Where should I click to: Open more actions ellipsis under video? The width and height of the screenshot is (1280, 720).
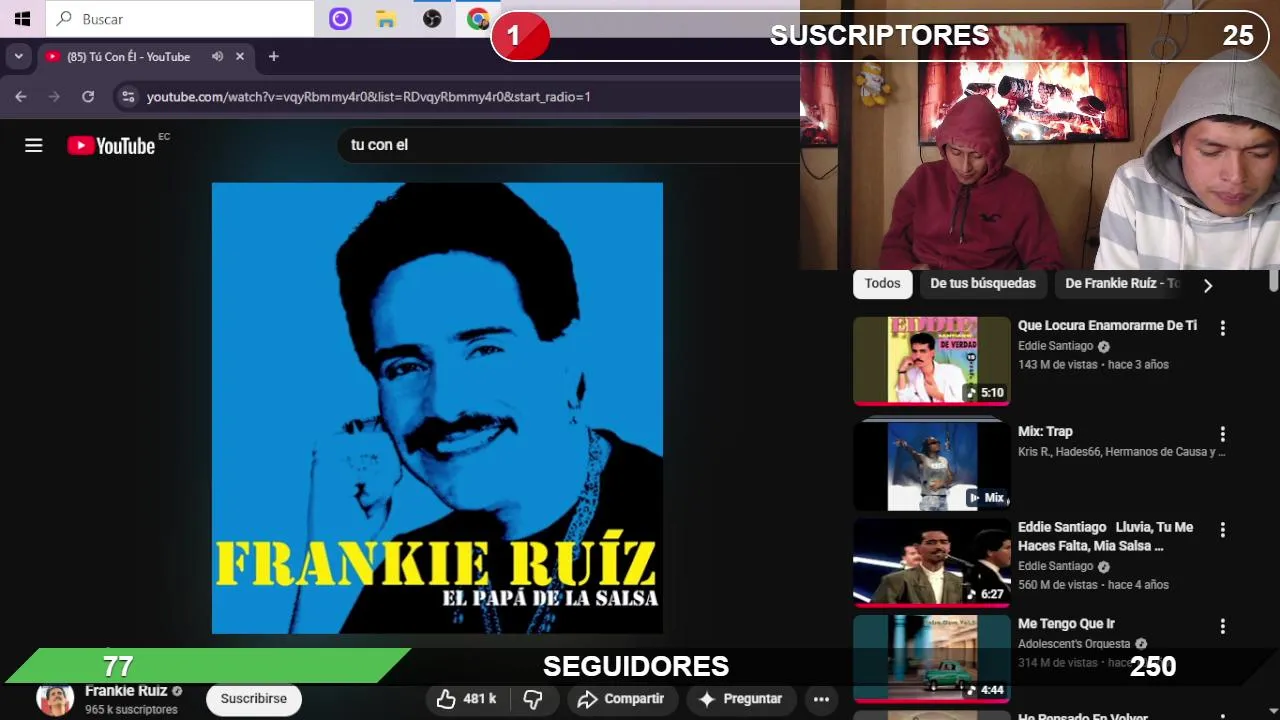pos(821,699)
